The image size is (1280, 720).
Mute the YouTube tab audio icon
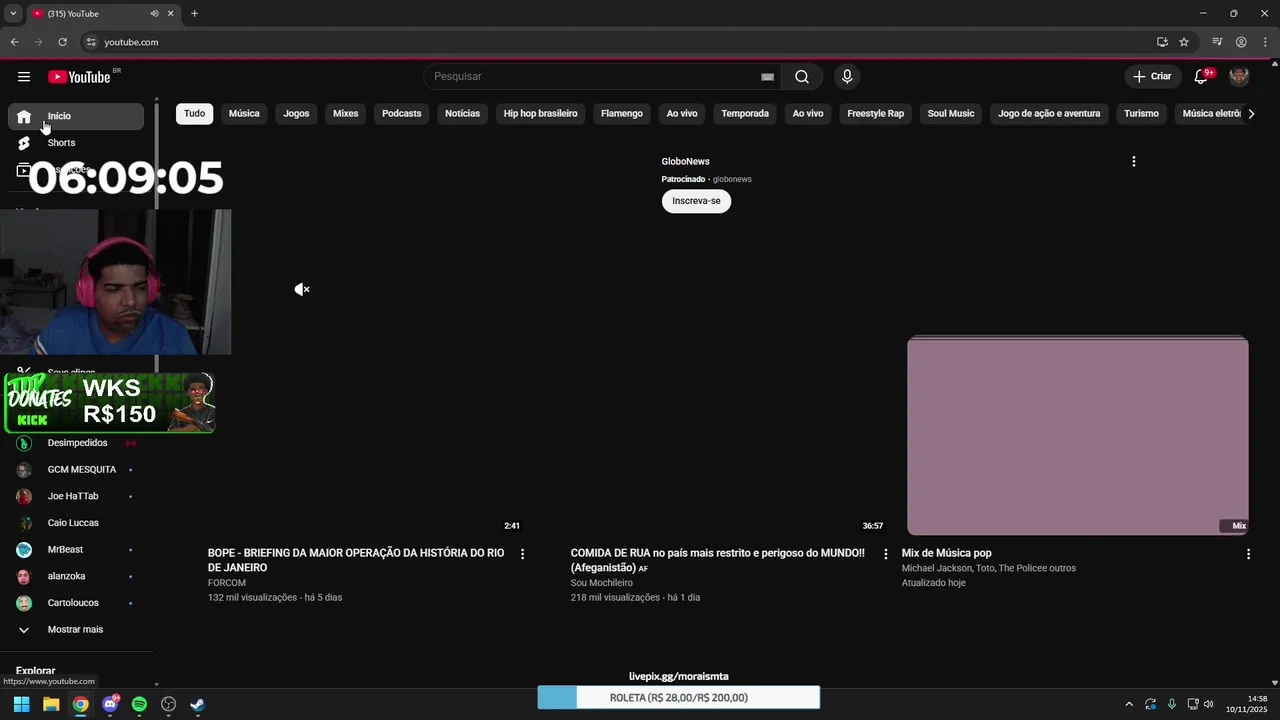[154, 14]
